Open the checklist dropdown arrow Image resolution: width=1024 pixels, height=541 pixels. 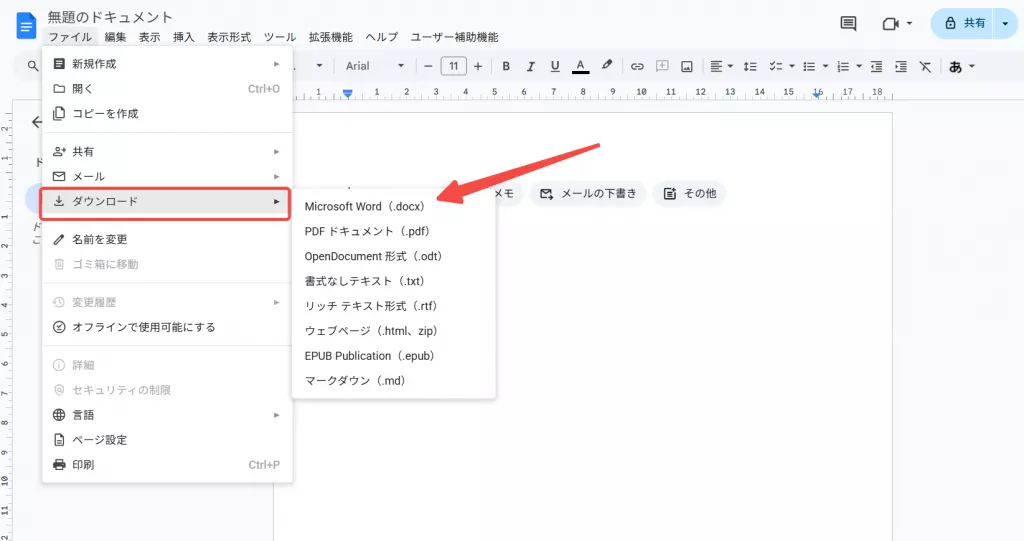(792, 66)
